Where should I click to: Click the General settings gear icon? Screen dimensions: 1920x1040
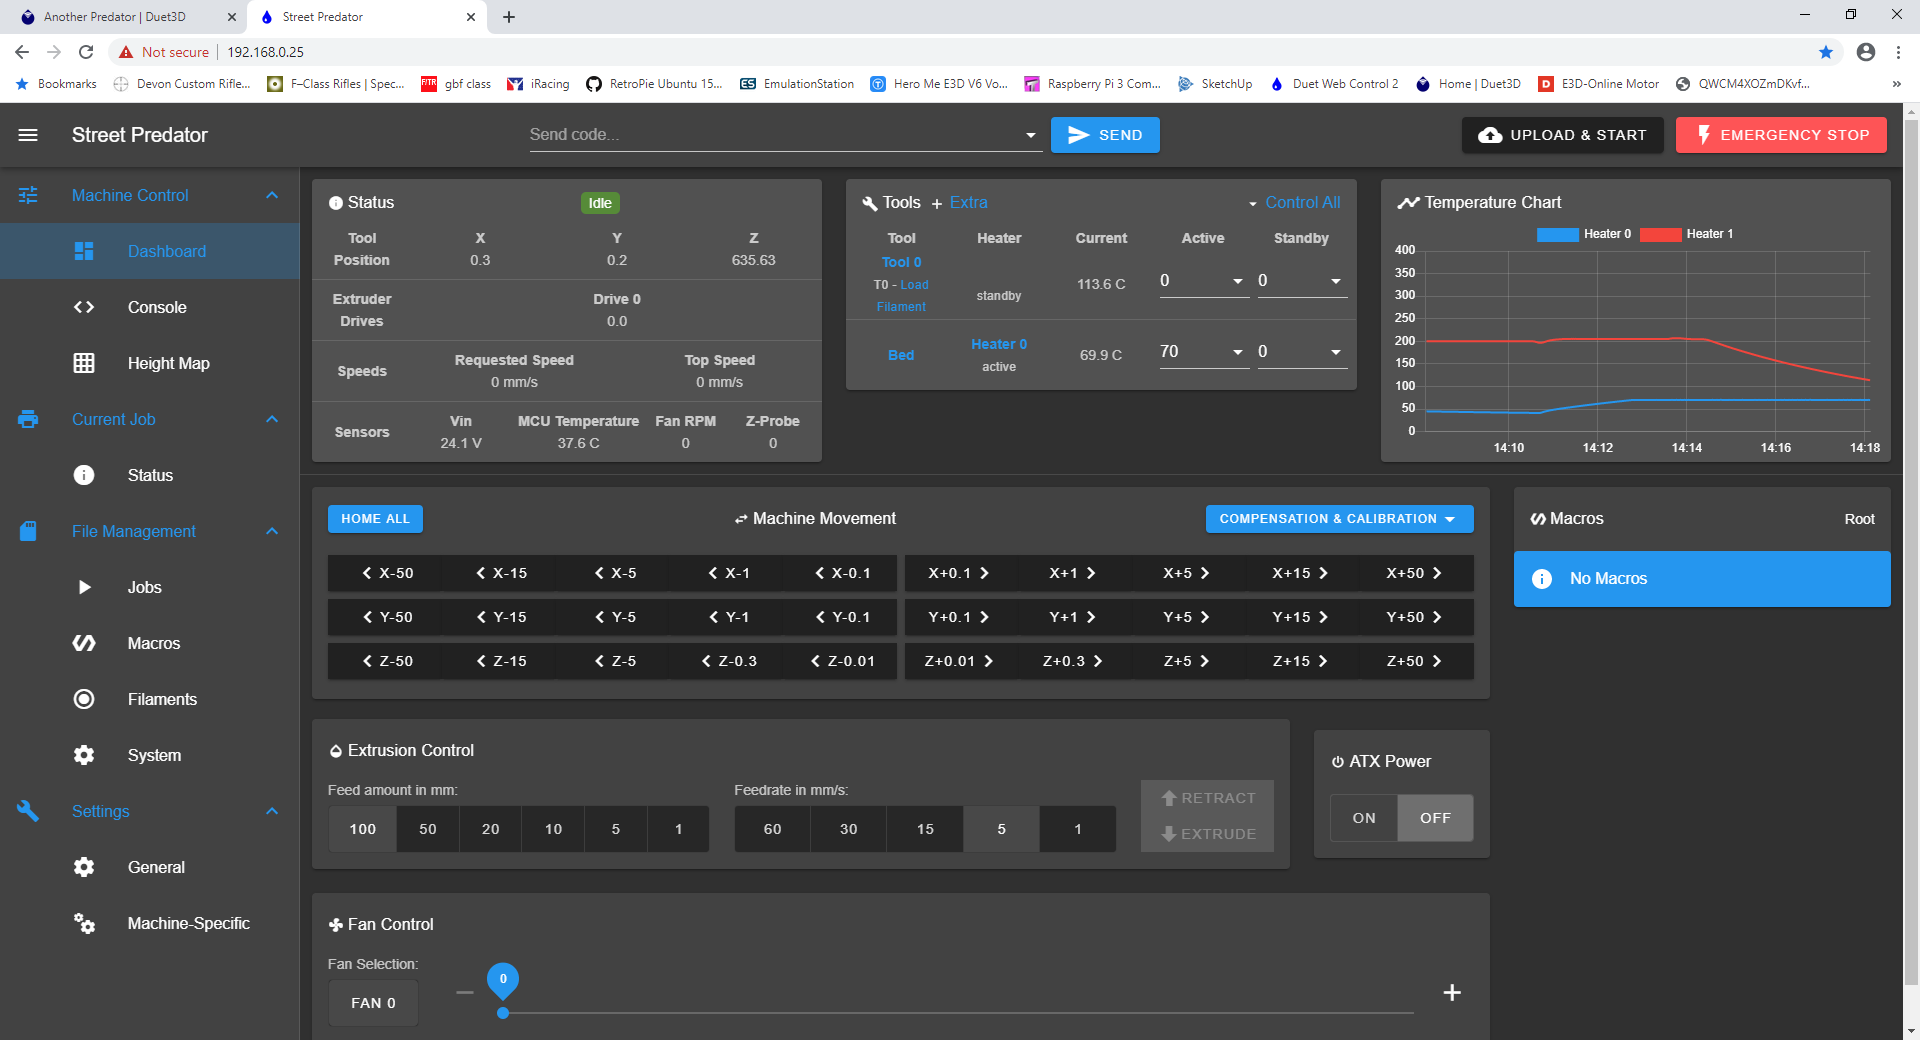coord(84,867)
